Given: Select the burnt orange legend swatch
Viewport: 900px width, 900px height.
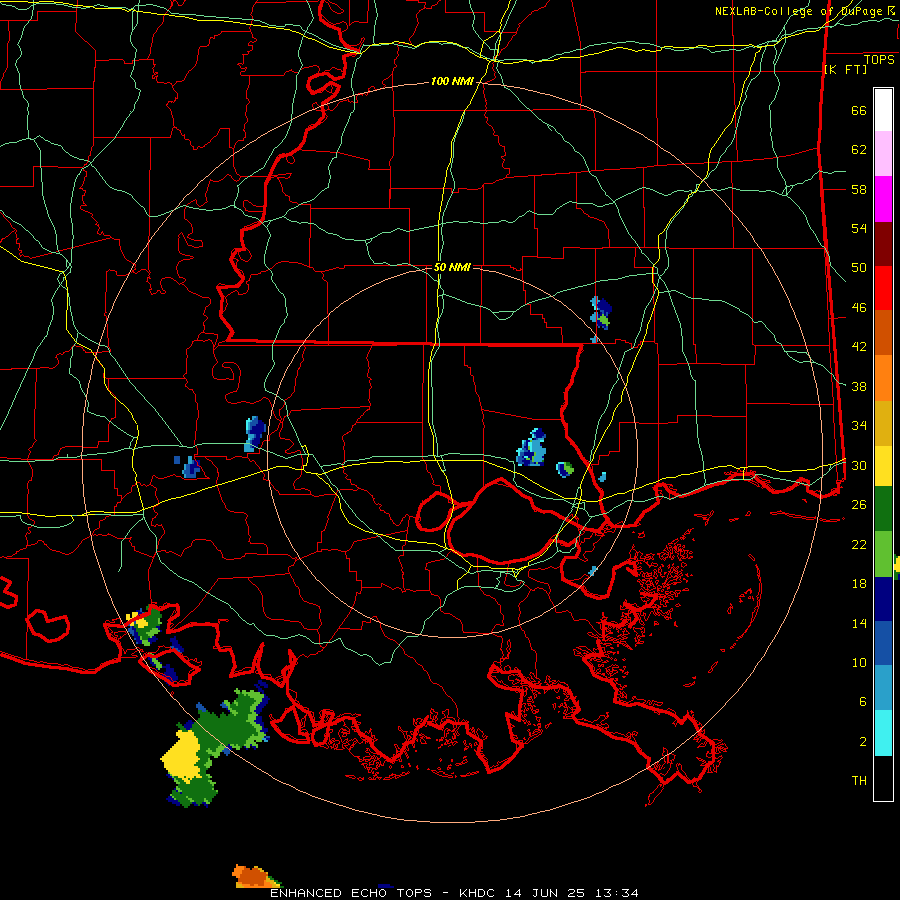Looking at the screenshot, I should coord(883,332).
